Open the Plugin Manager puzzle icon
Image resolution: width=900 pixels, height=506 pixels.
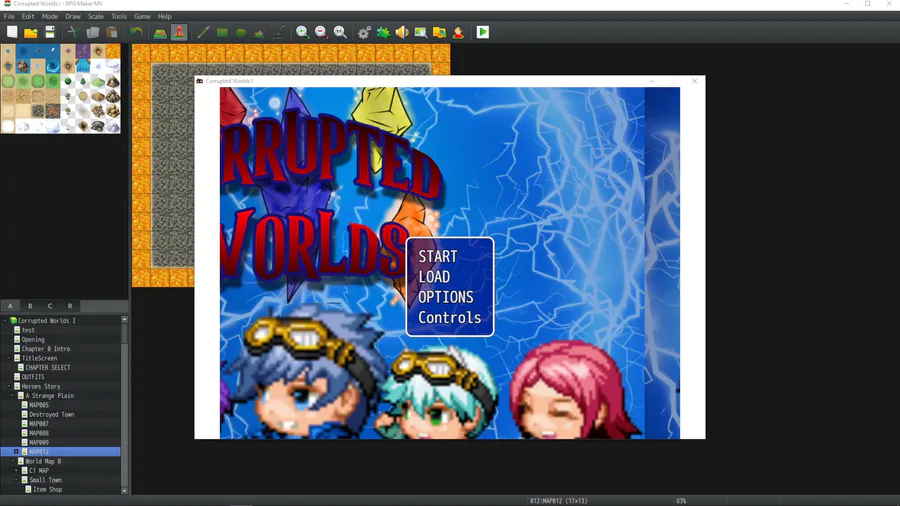tap(383, 32)
